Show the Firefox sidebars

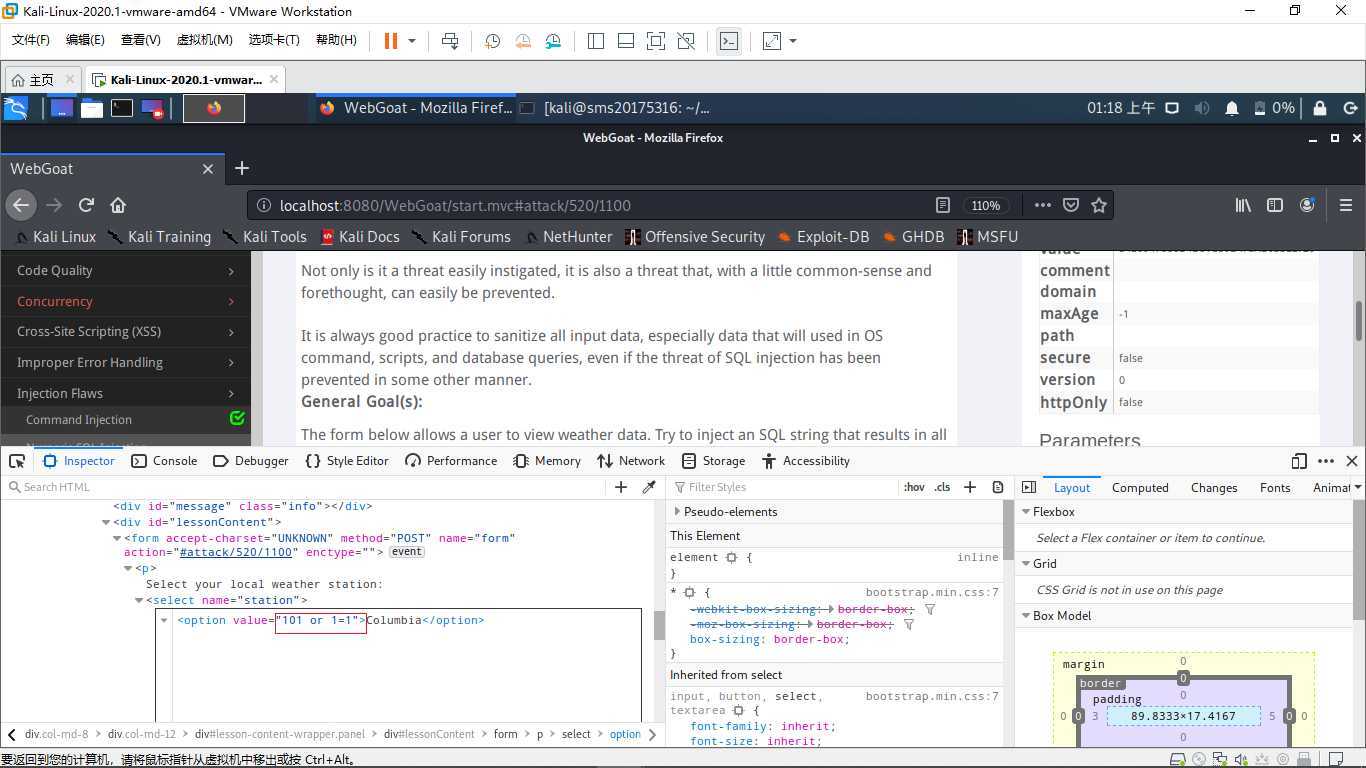click(x=1275, y=205)
